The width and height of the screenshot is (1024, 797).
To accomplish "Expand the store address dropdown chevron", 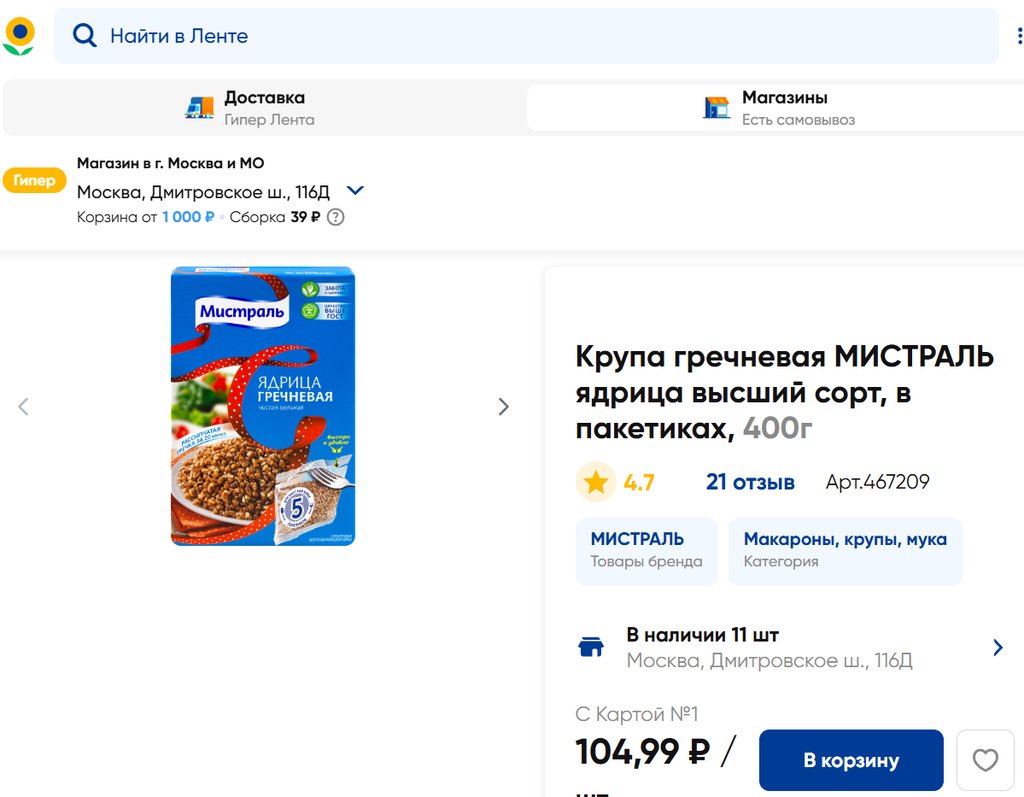I will [355, 190].
